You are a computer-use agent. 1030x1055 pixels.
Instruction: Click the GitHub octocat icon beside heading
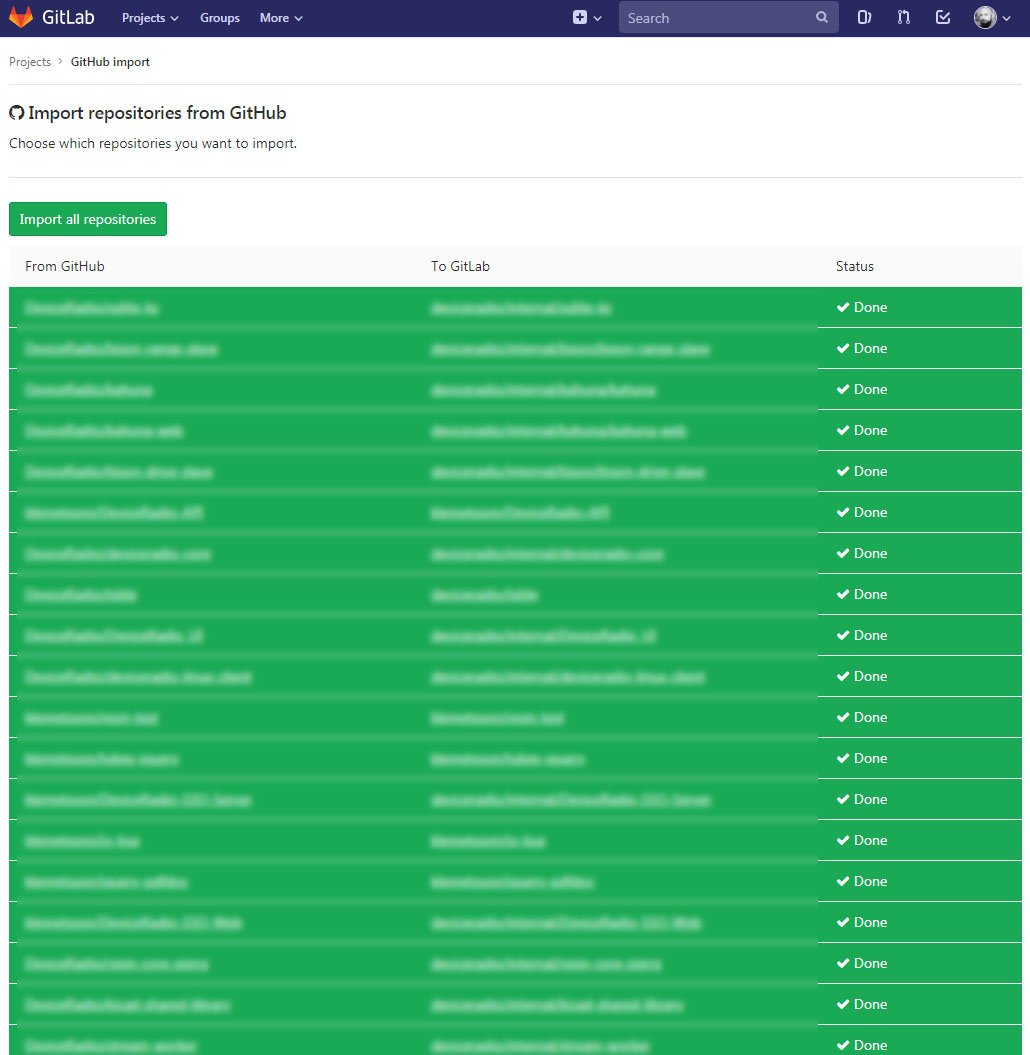click(x=17, y=113)
